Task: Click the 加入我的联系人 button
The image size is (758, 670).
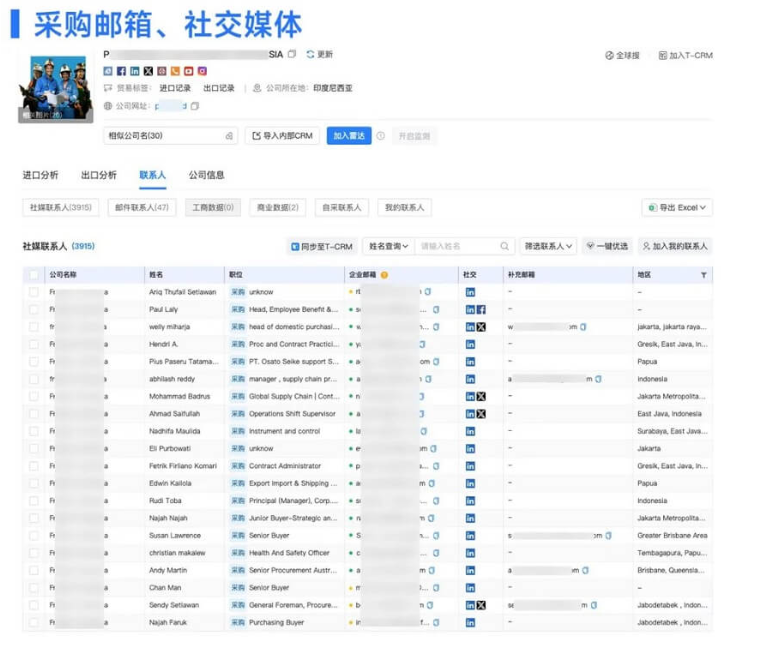Action: click(675, 246)
